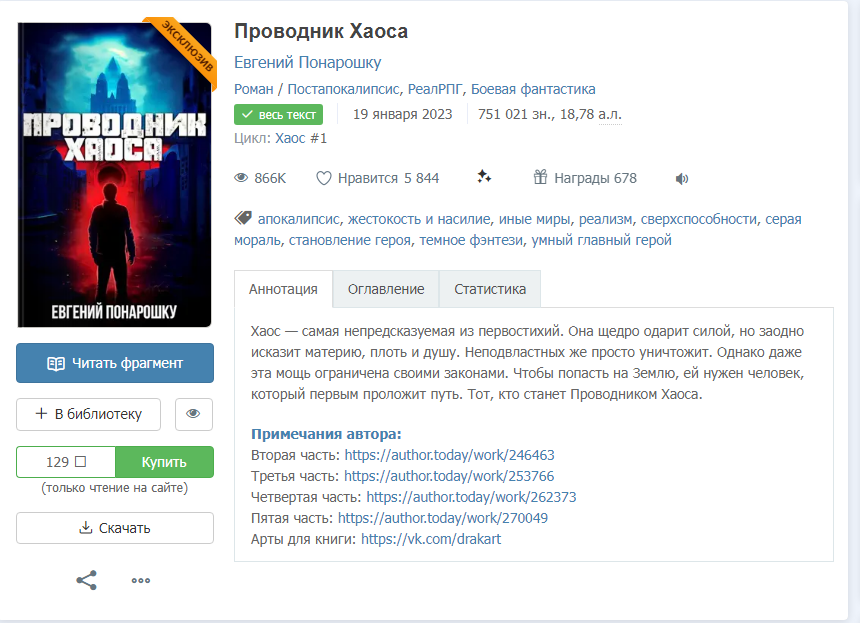Open the Статистика tab
Screen dimensions: 860x623
click(490, 289)
